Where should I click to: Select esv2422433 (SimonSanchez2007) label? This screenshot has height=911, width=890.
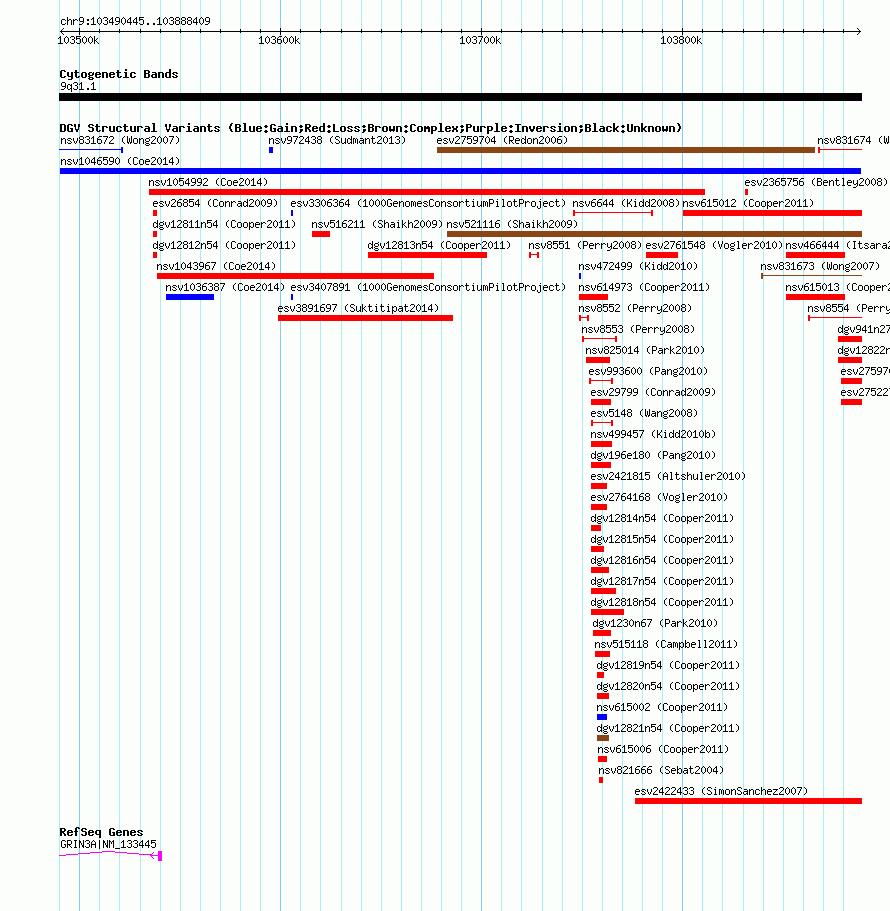coord(721,791)
